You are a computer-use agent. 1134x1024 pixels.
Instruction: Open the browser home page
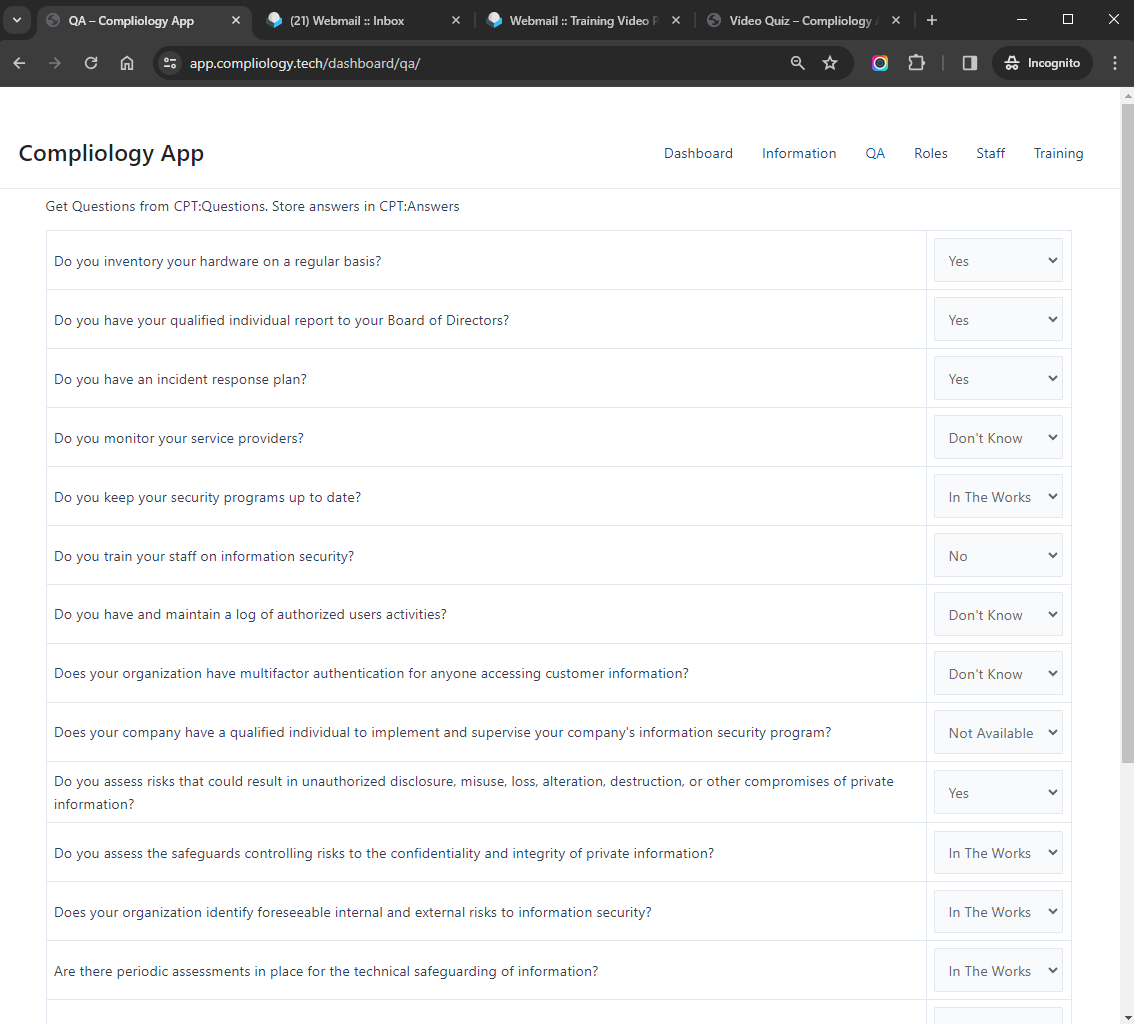(x=127, y=63)
